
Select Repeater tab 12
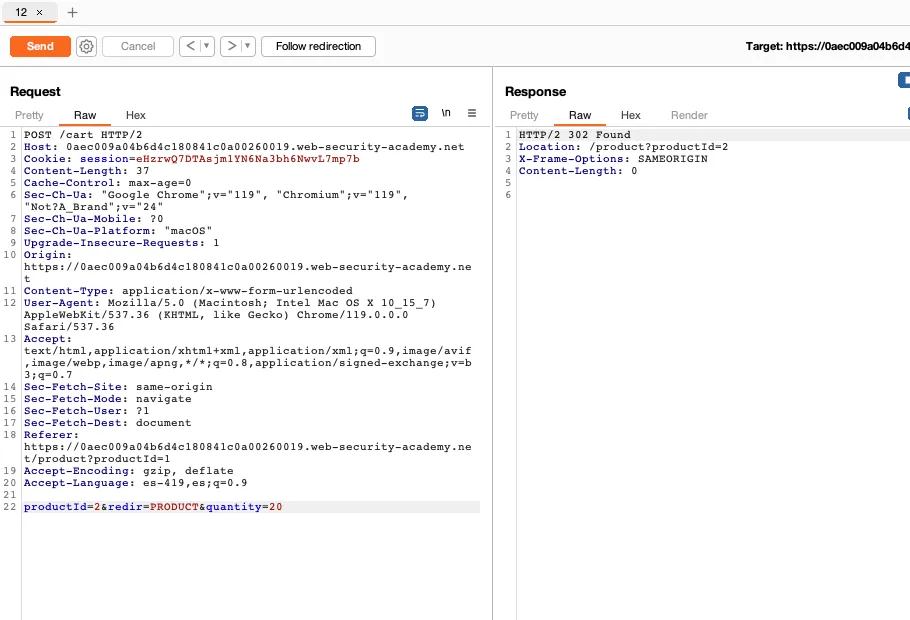(21, 12)
